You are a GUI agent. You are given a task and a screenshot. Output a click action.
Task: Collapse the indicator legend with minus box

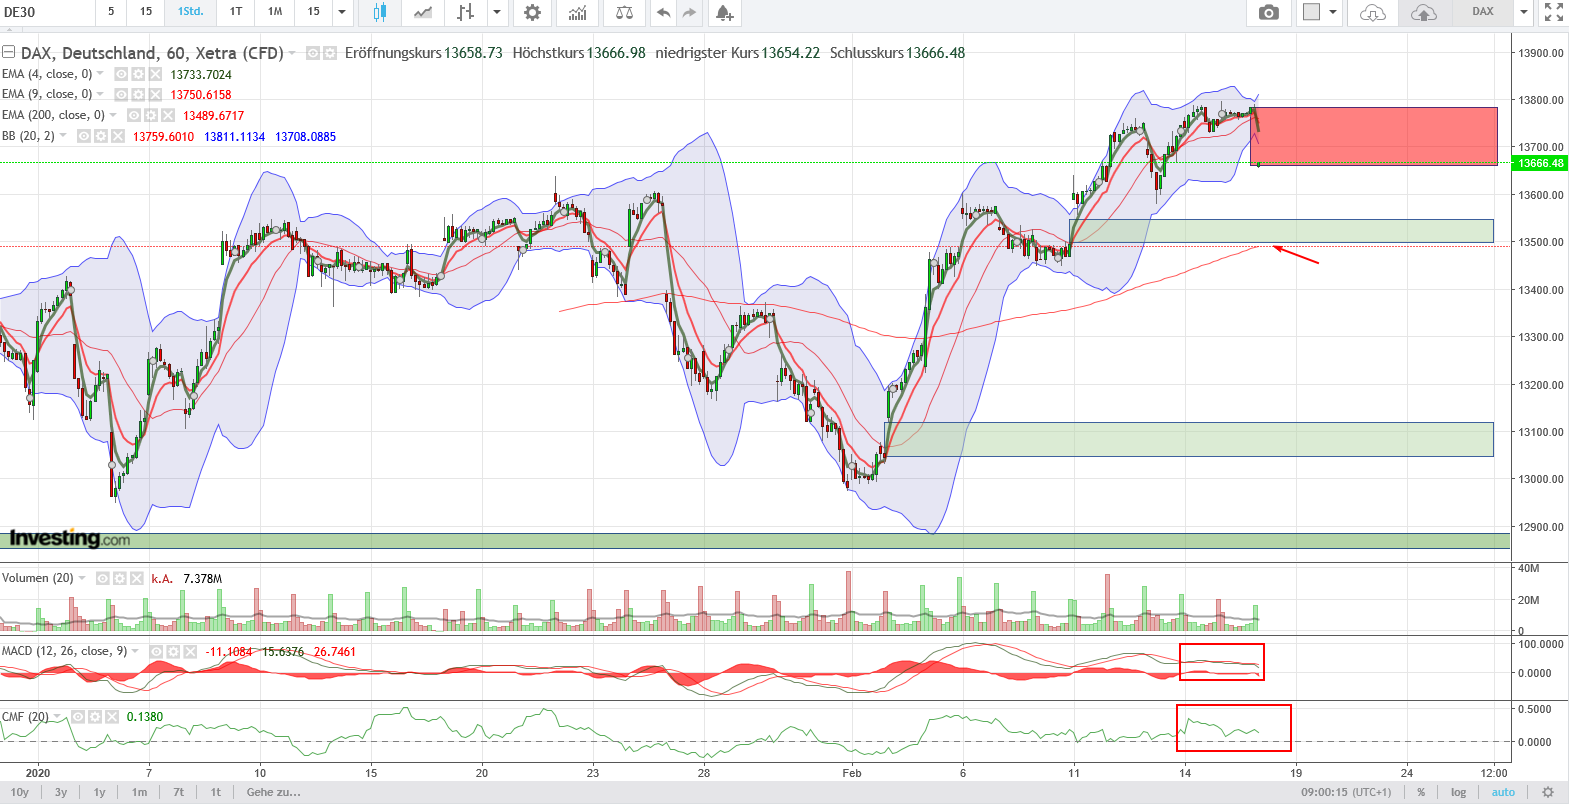point(8,52)
